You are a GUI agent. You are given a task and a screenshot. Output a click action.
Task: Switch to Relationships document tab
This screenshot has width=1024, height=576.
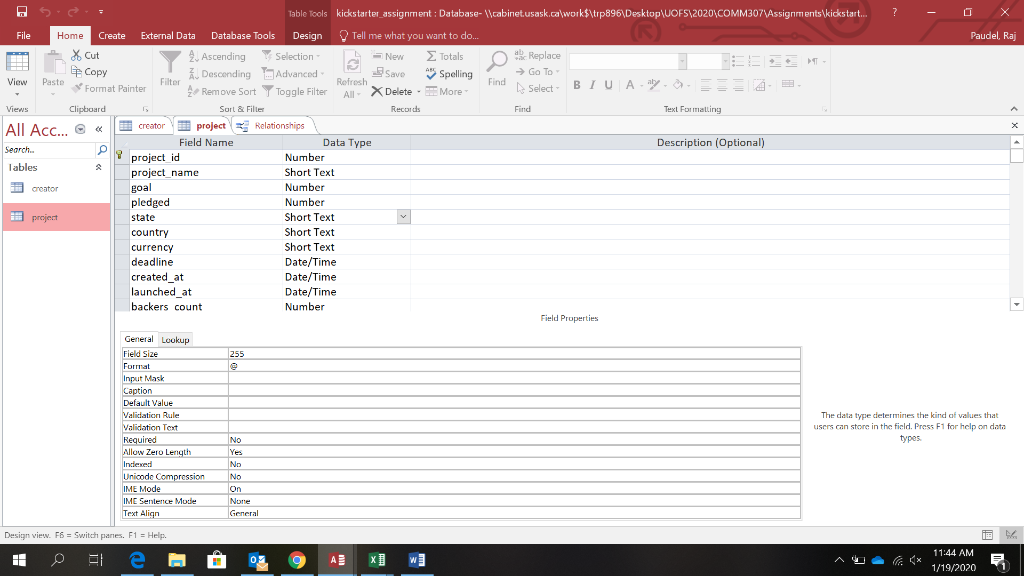tap(272, 125)
